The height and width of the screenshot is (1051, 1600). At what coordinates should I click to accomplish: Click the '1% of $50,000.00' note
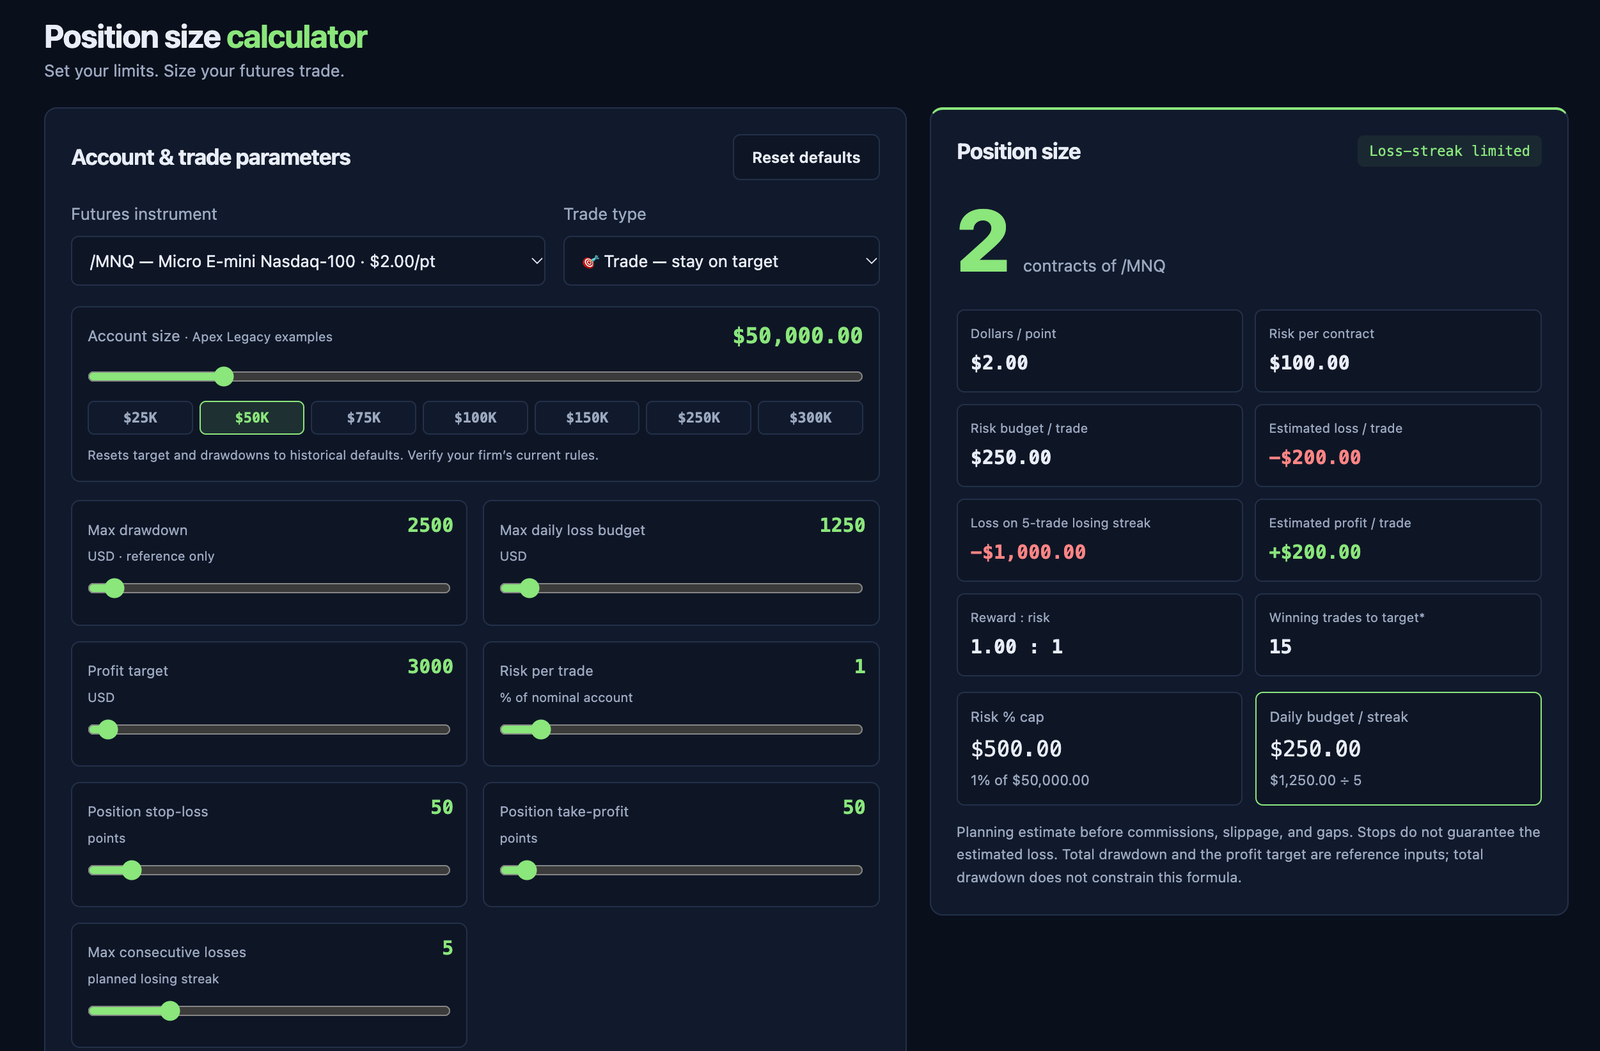1030,780
